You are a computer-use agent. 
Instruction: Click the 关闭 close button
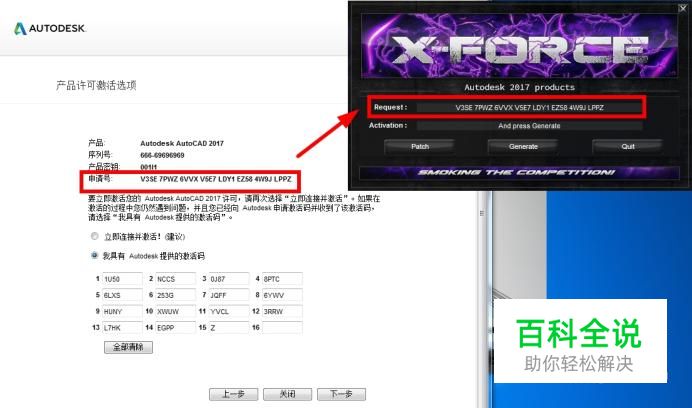coord(287,394)
